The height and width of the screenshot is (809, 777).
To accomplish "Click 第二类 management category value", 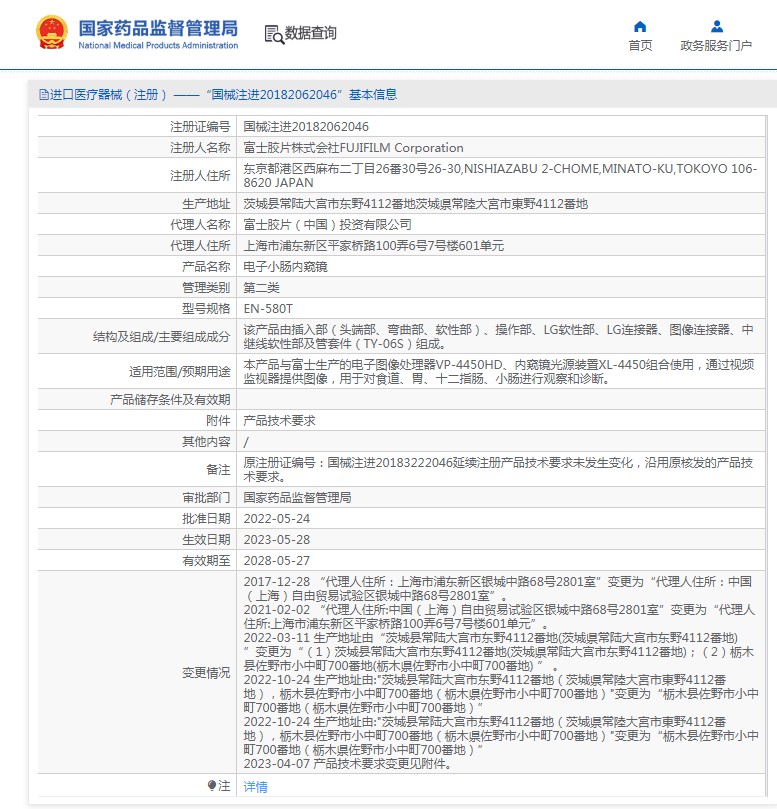I will coord(262,288).
